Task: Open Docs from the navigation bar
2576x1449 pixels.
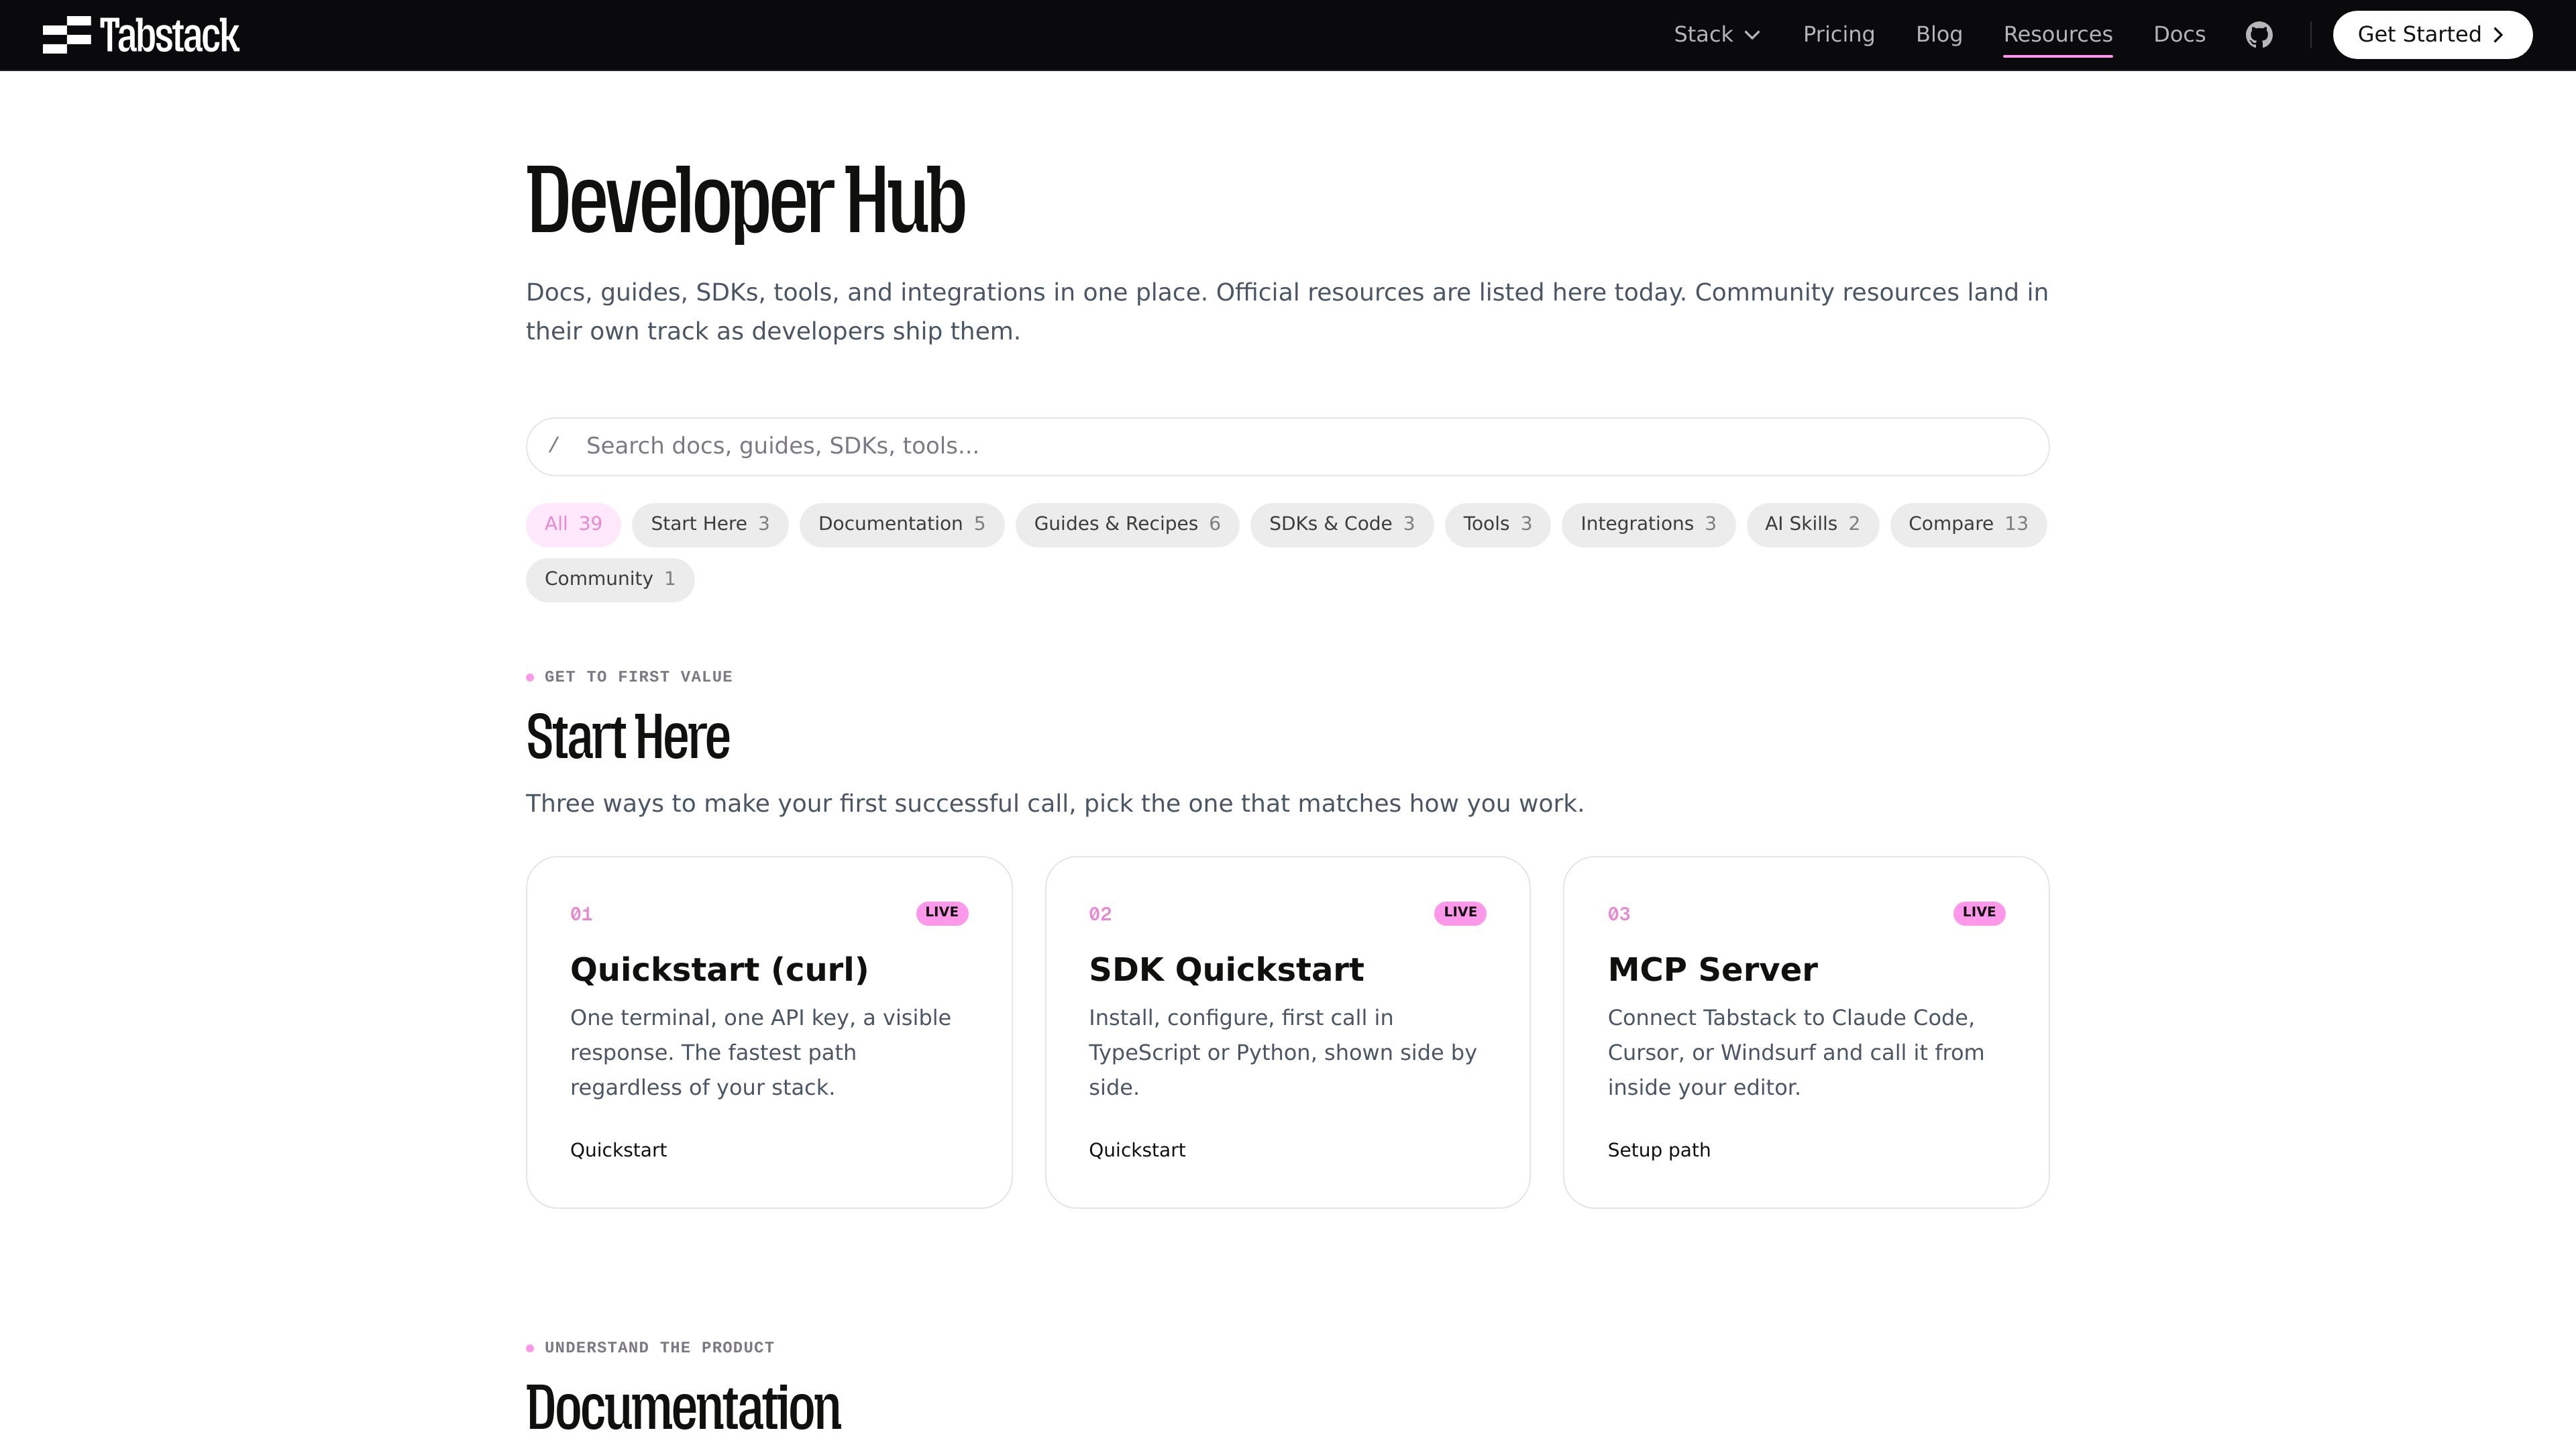Action: coord(2179,35)
